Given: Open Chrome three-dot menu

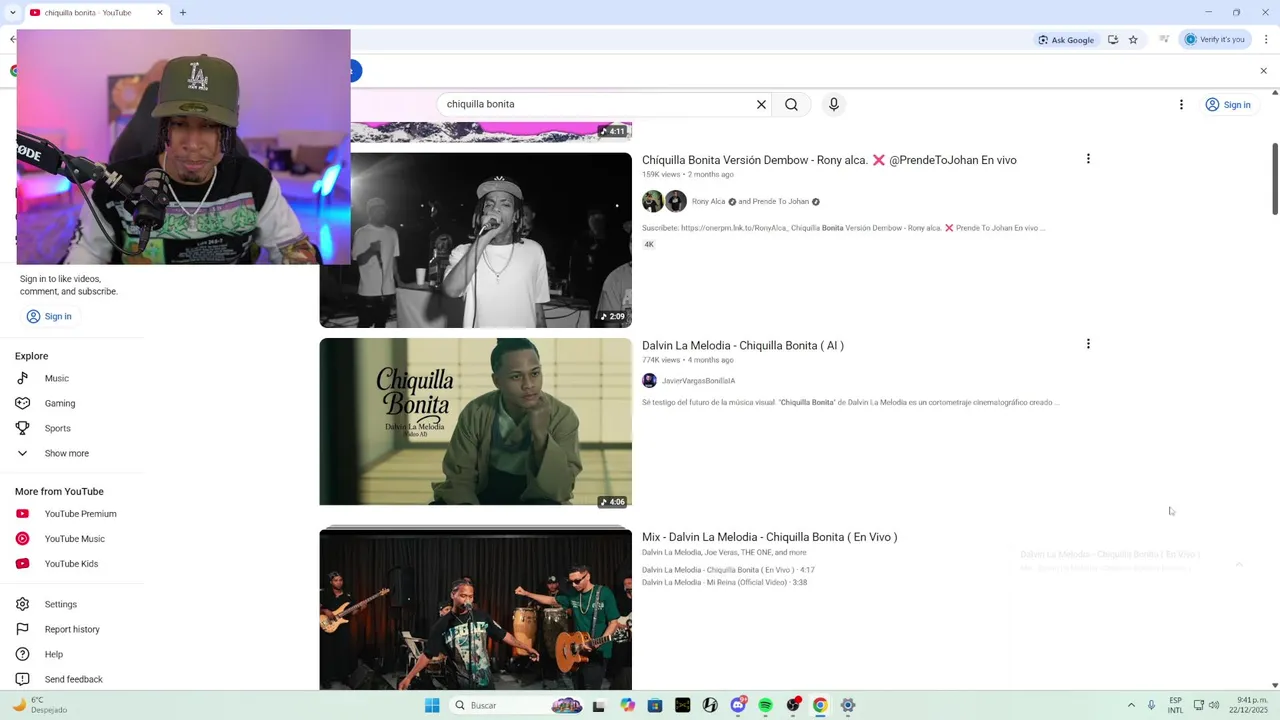Looking at the screenshot, I should pyautogui.click(x=1264, y=40).
